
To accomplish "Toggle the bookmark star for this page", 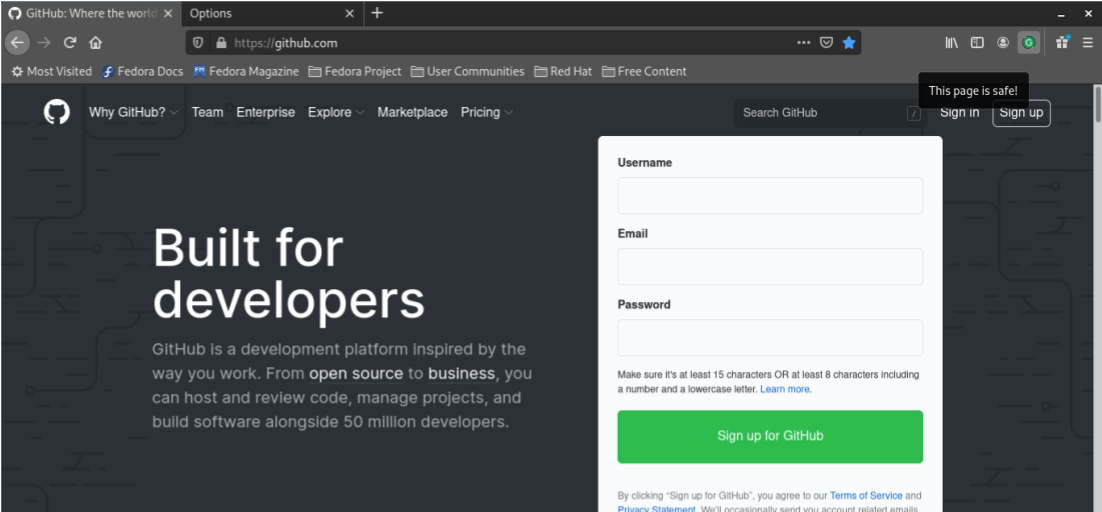I will [x=849, y=43].
